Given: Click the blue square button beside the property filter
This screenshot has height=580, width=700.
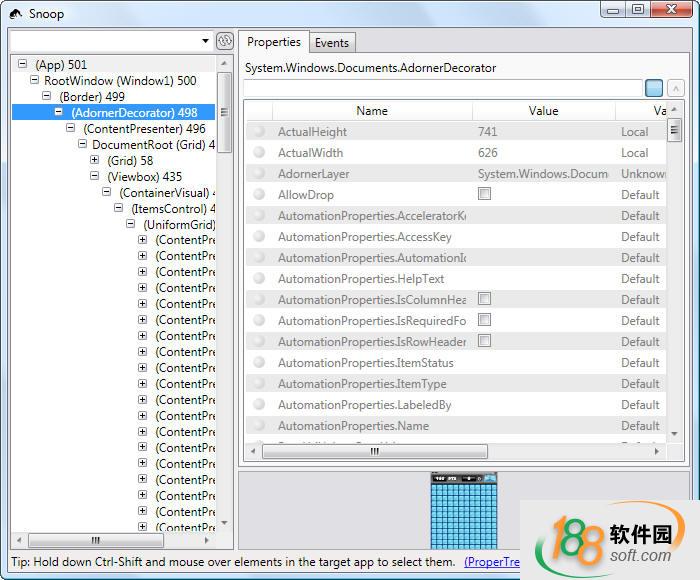Looking at the screenshot, I should [x=653, y=88].
